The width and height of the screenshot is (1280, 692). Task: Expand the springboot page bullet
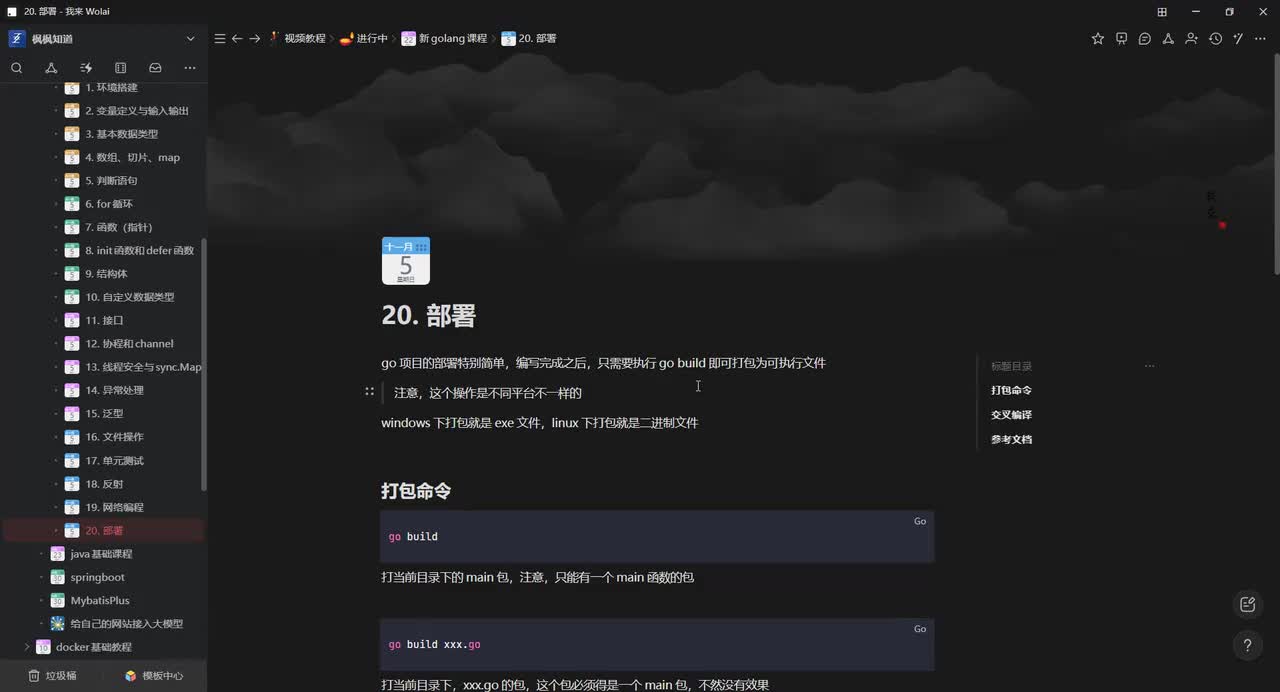point(41,577)
